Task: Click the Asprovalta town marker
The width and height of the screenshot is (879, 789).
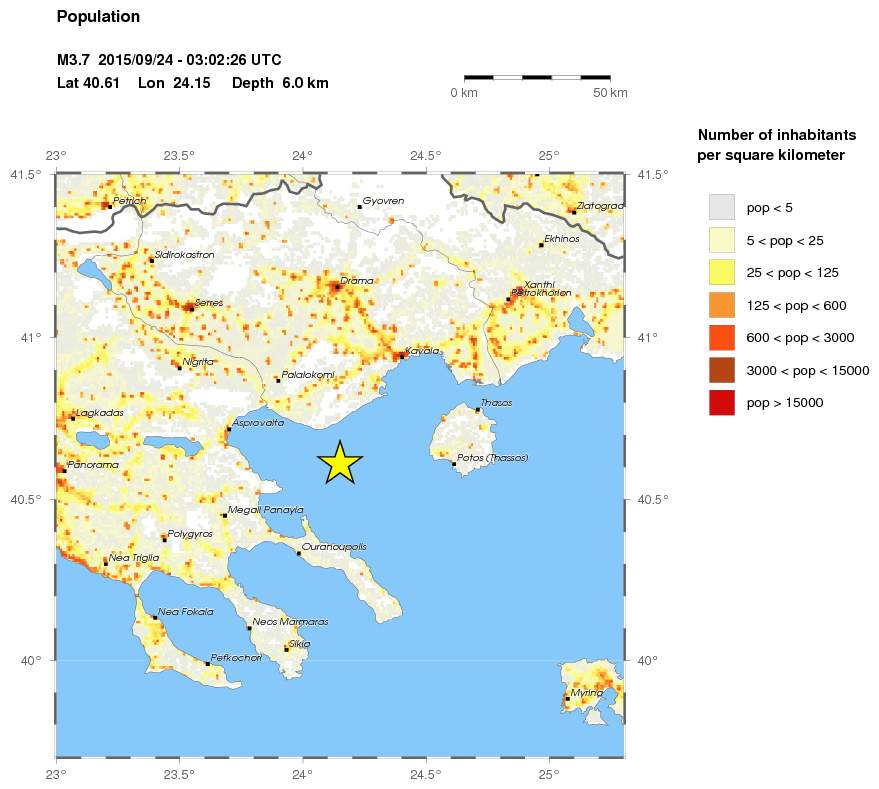Action: (229, 430)
